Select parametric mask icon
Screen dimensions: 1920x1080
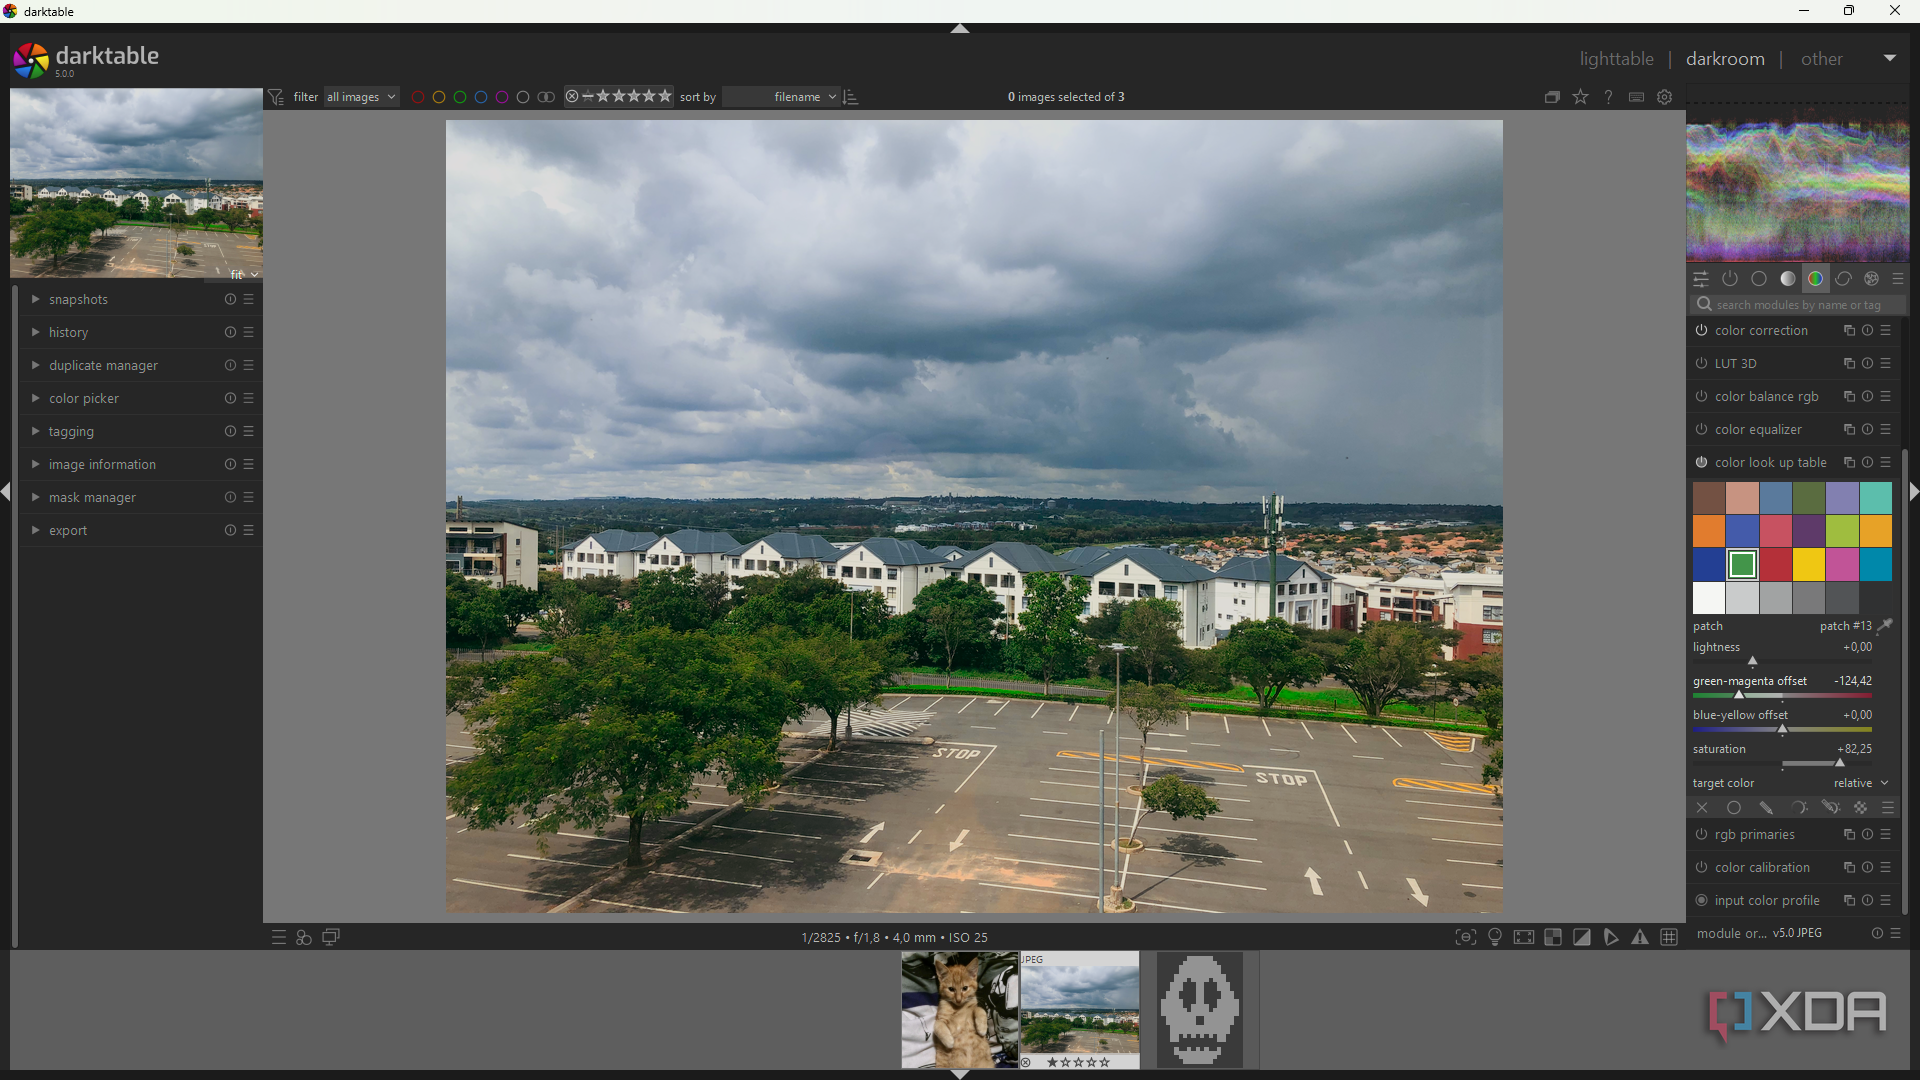(x=1798, y=808)
